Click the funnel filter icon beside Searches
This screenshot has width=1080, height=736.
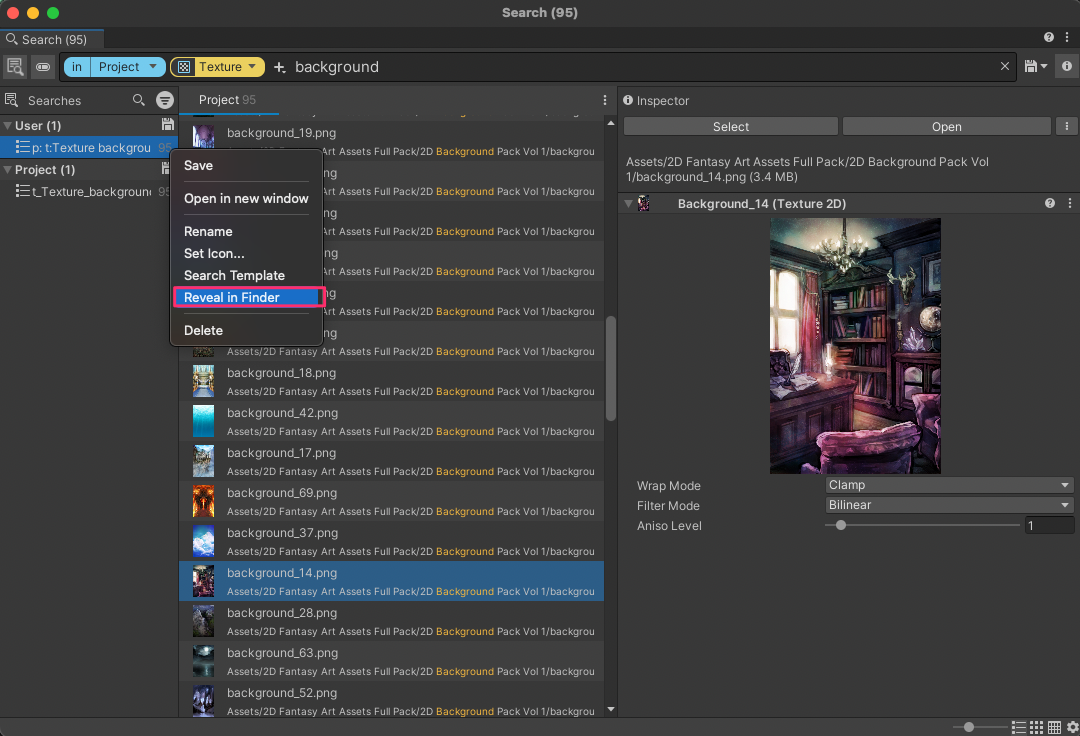coord(164,100)
